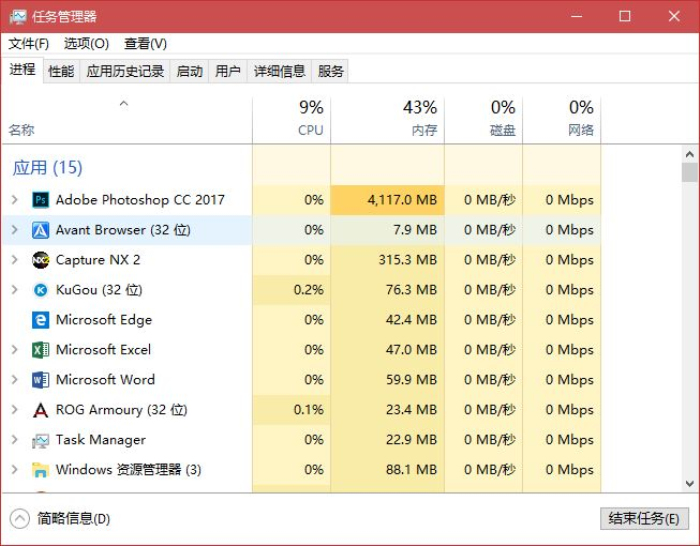Click the Avant Browser app icon
This screenshot has width=700, height=546.
click(x=41, y=230)
